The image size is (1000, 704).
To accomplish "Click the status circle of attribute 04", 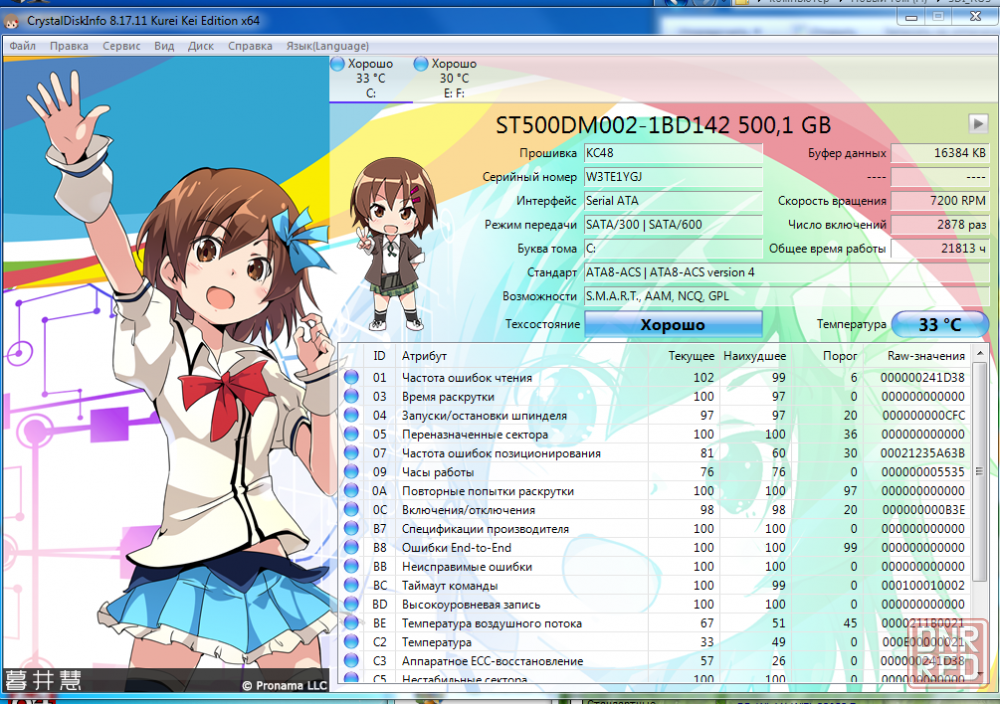I will pos(351,415).
